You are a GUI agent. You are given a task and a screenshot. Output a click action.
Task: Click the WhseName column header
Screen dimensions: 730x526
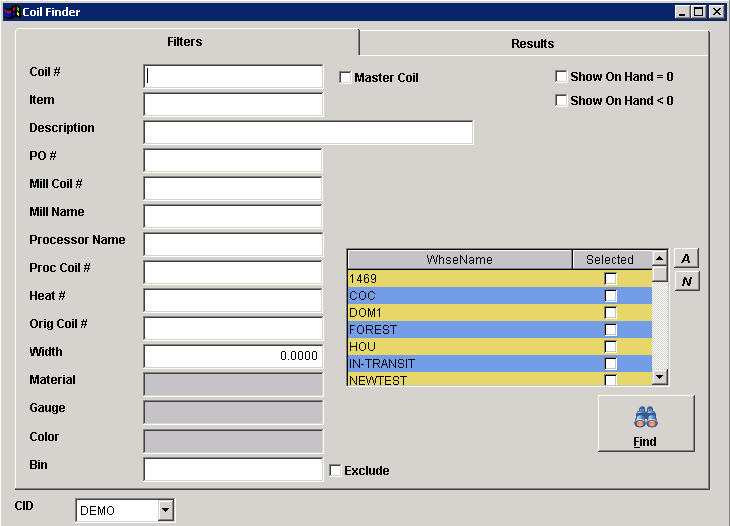point(459,259)
